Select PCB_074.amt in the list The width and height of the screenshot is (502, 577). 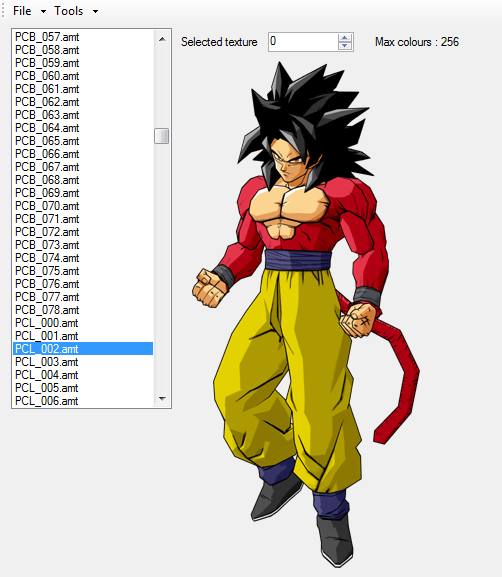click(83, 258)
